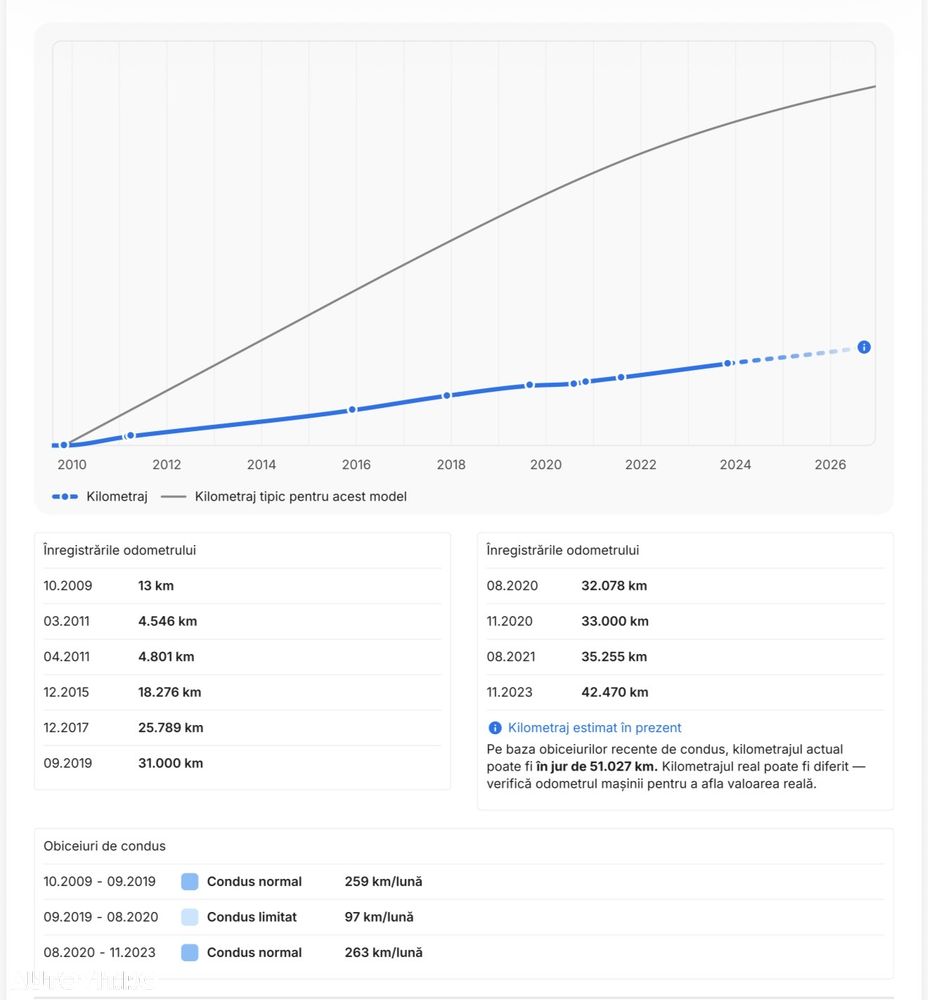The width and height of the screenshot is (928, 1000).
Task: Select the '42.470 km' reading
Action: [x=614, y=693]
